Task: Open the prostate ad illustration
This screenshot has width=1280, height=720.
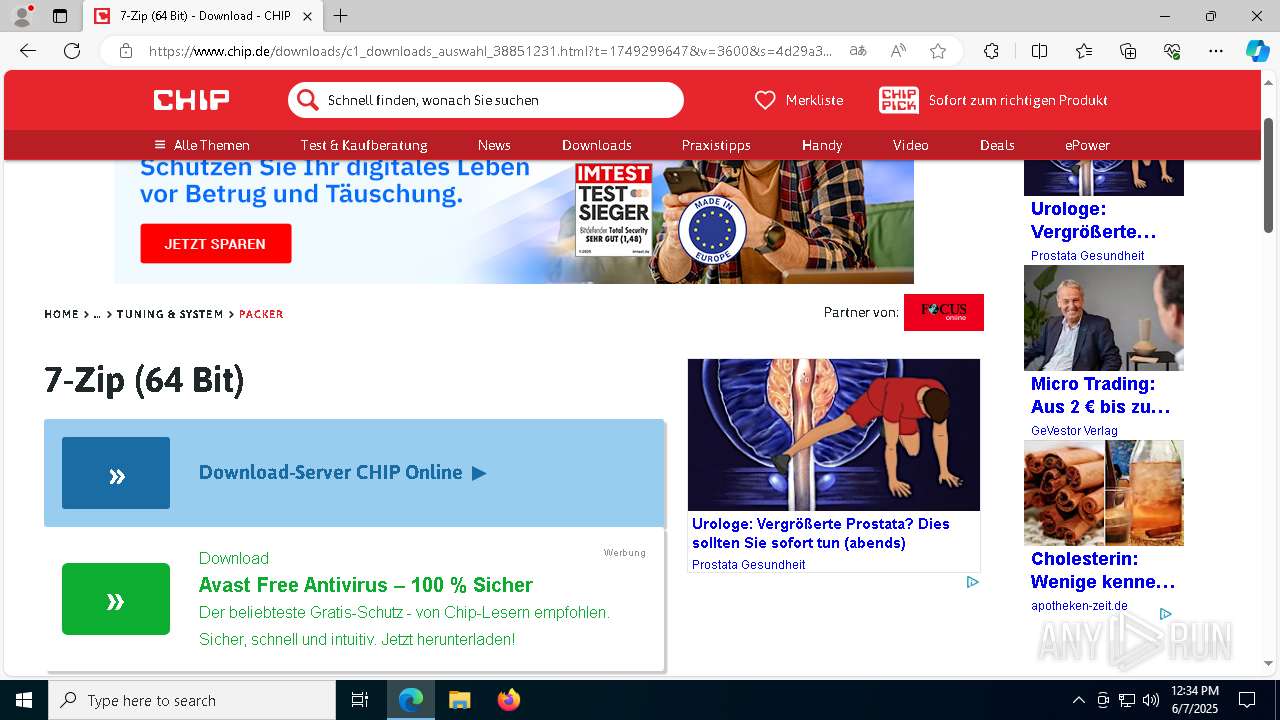Action: click(834, 435)
